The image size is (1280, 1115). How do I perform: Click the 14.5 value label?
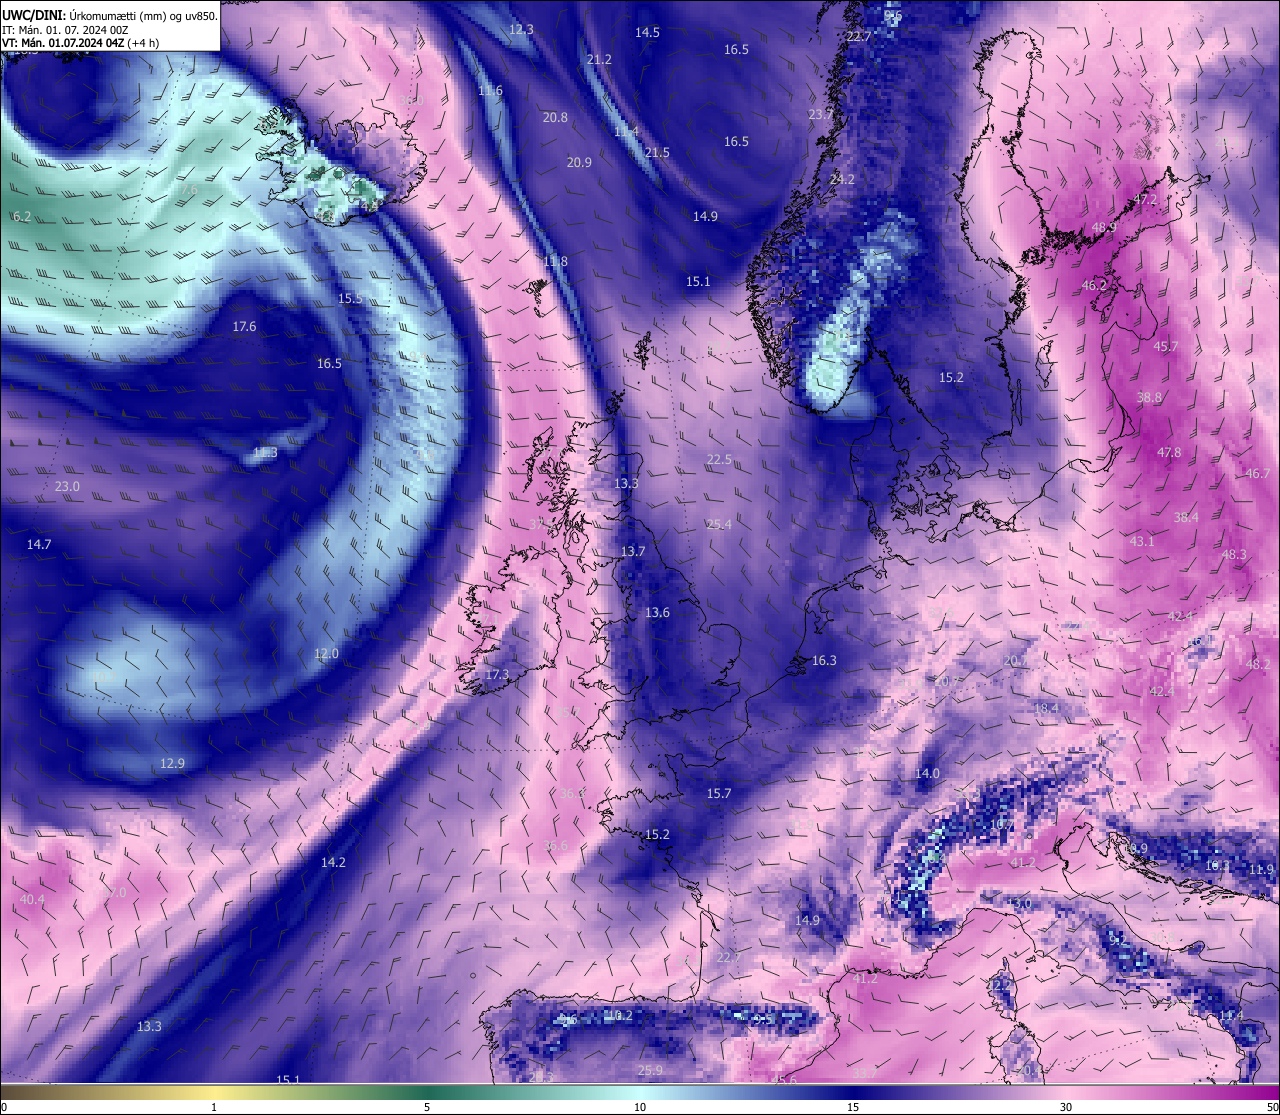point(647,32)
